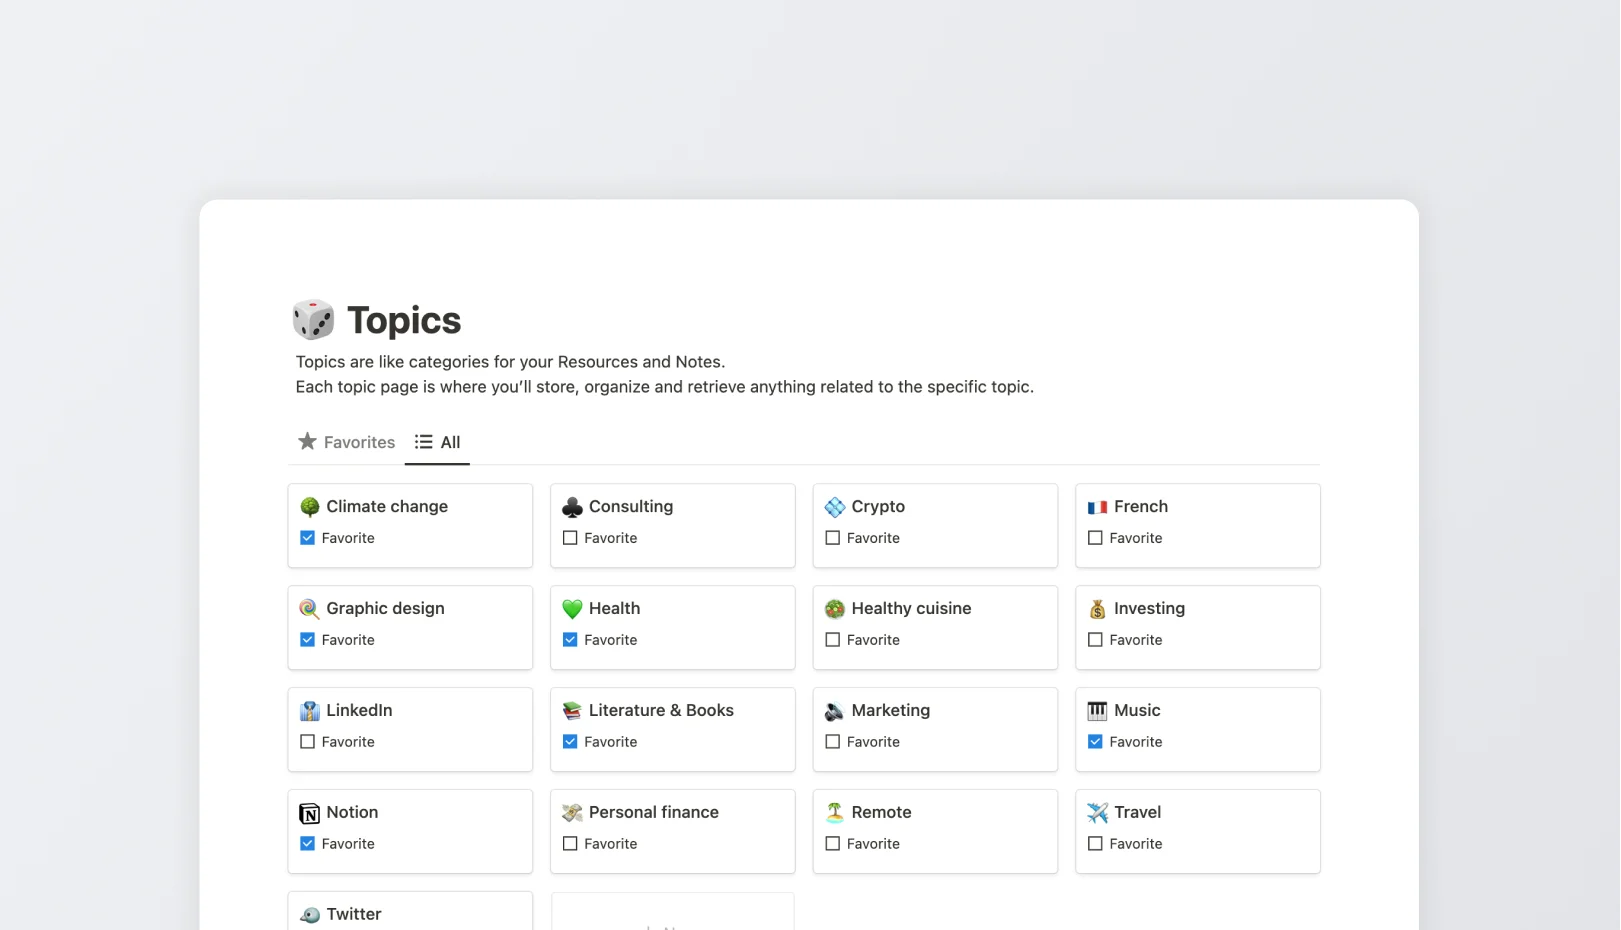
Task: Click the Notion logo icon on the Notion card
Action: [x=308, y=812]
